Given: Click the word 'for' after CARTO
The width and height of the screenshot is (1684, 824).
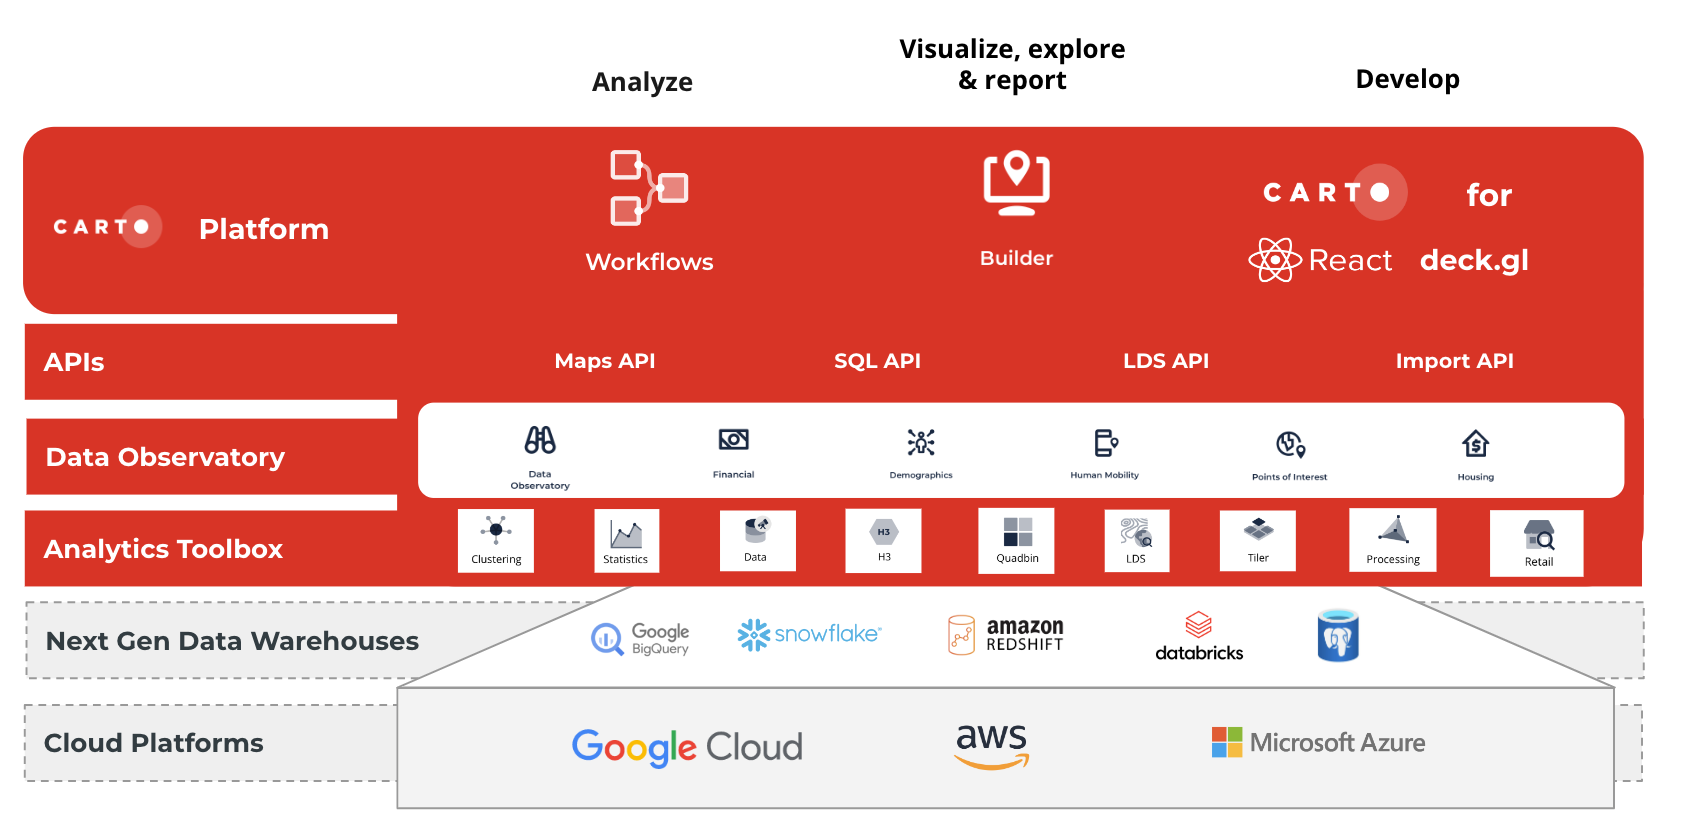Looking at the screenshot, I should [x=1489, y=195].
